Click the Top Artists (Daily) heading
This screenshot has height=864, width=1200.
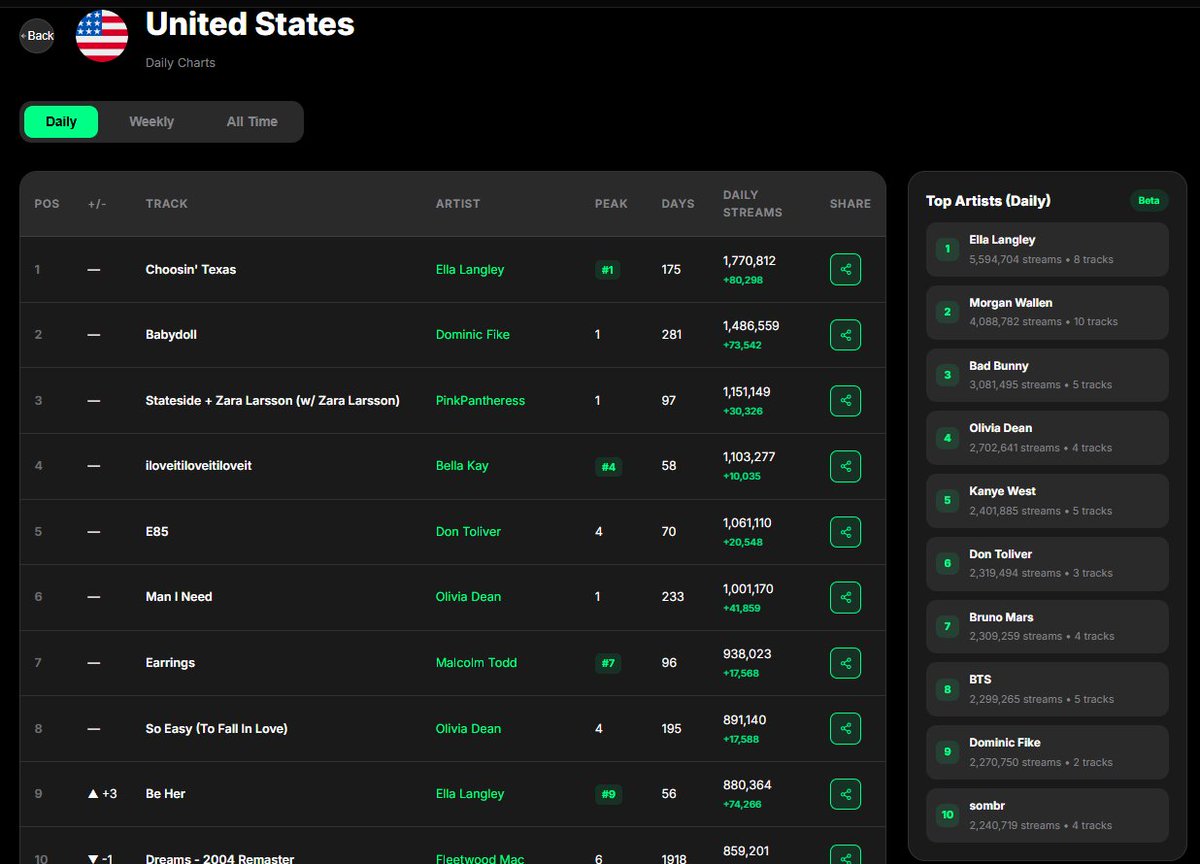tap(988, 201)
